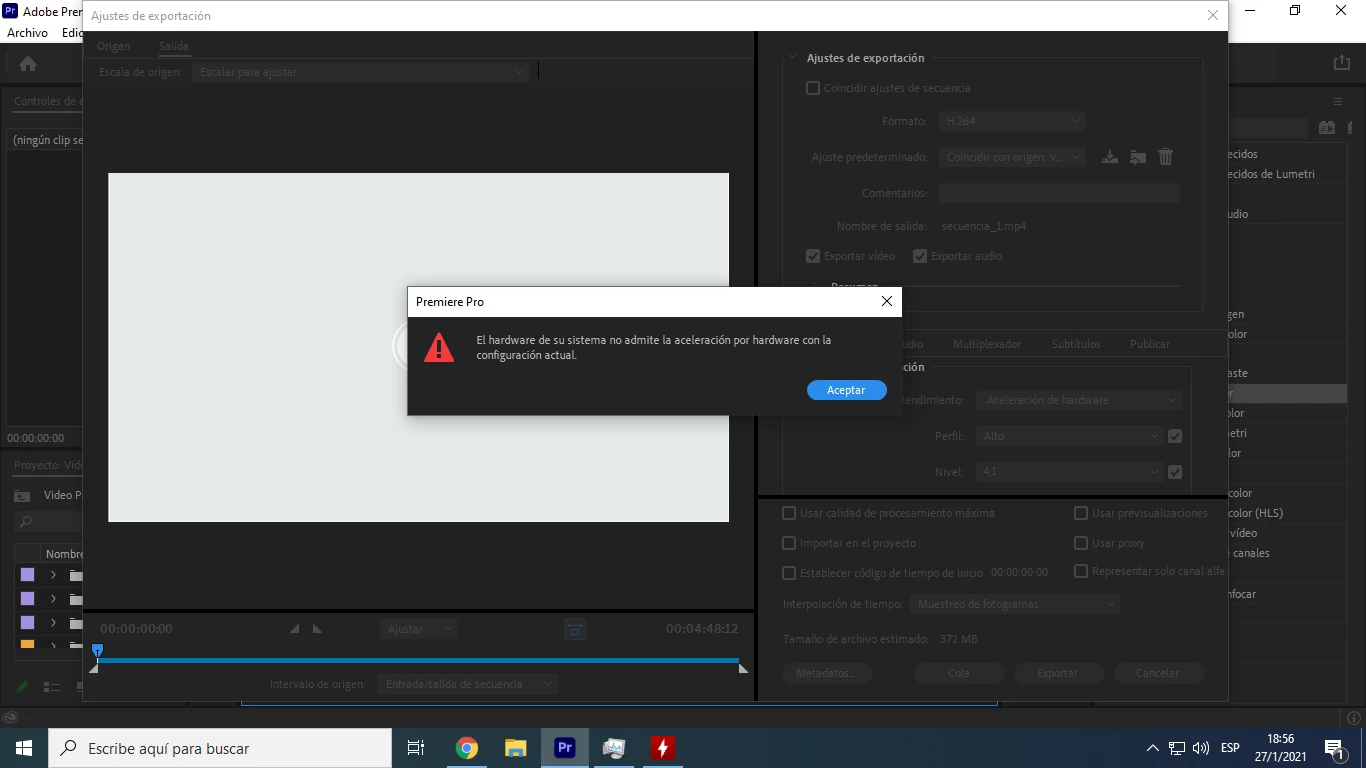Viewport: 1366px width, 768px height.
Task: Click the import presets icon
Action: 1138,157
